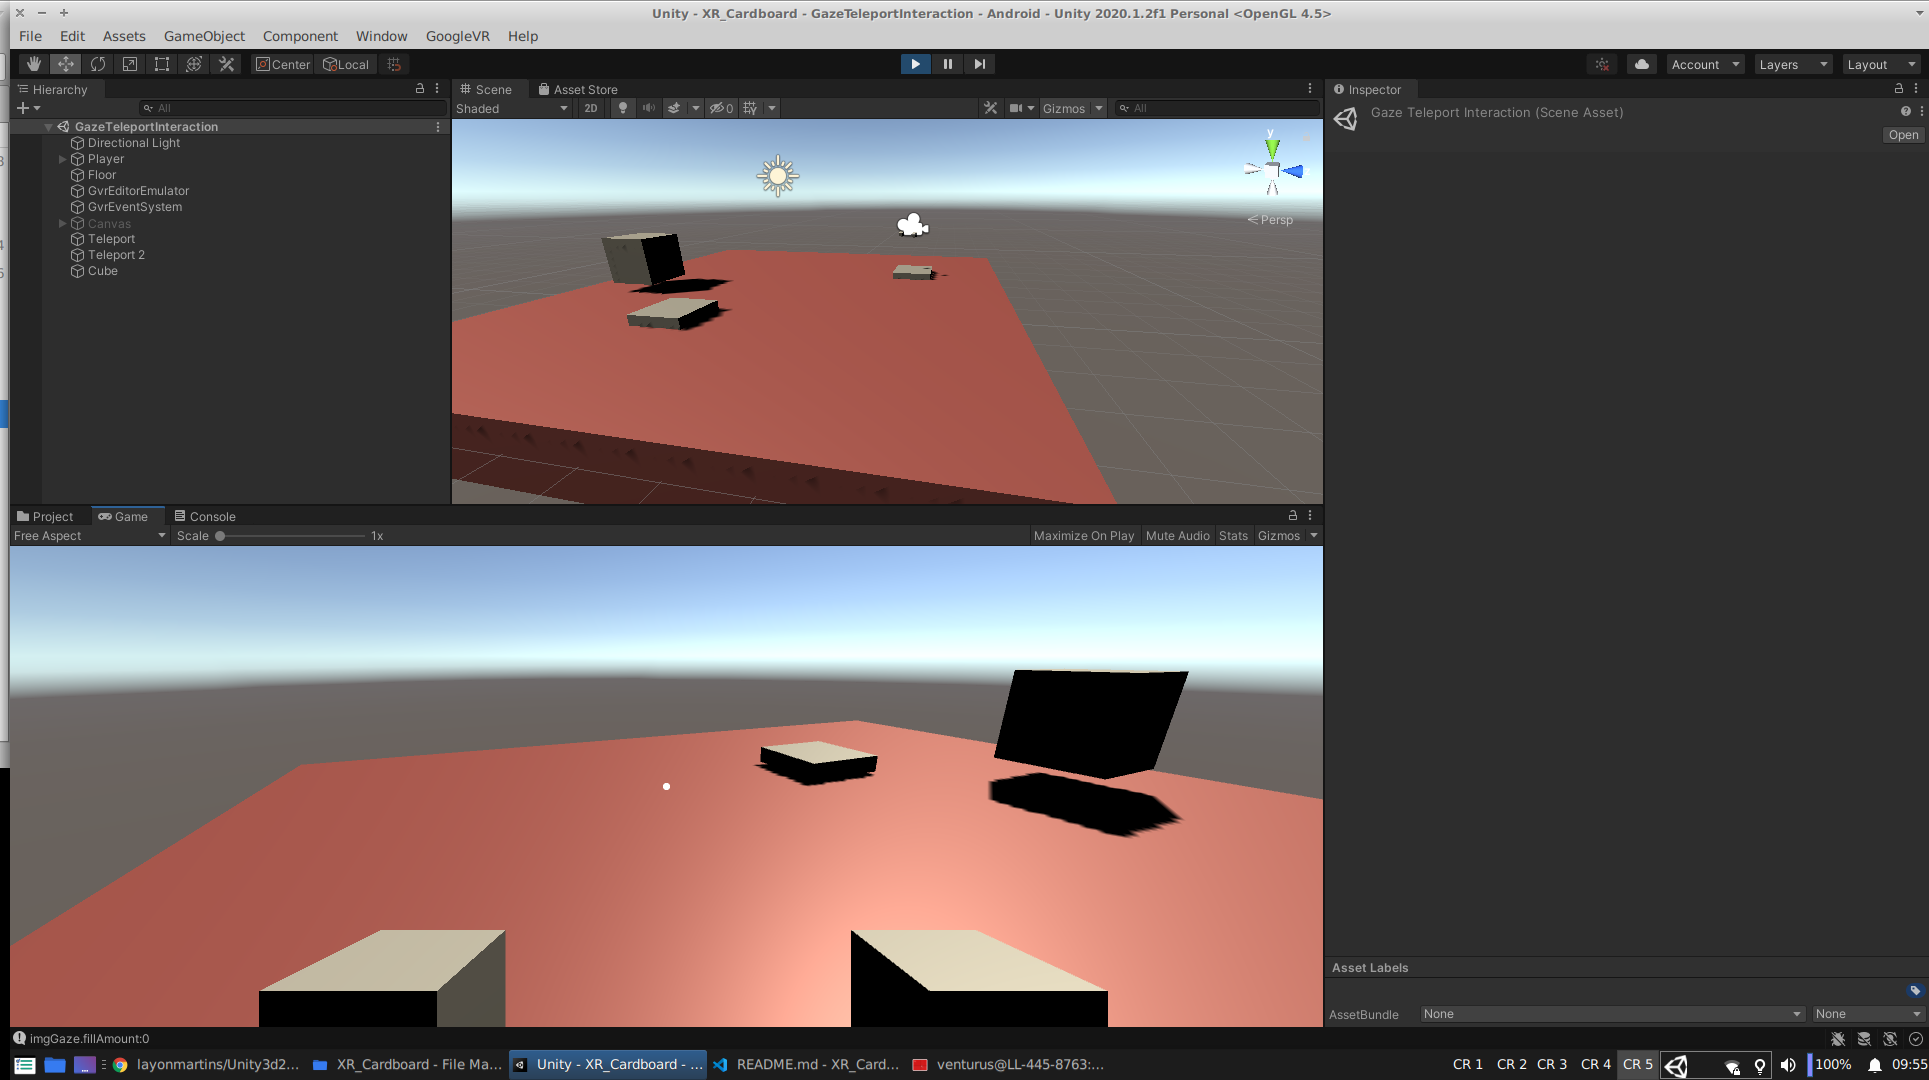Open the Free Aspect dropdown
The height and width of the screenshot is (1080, 1929).
click(x=89, y=536)
